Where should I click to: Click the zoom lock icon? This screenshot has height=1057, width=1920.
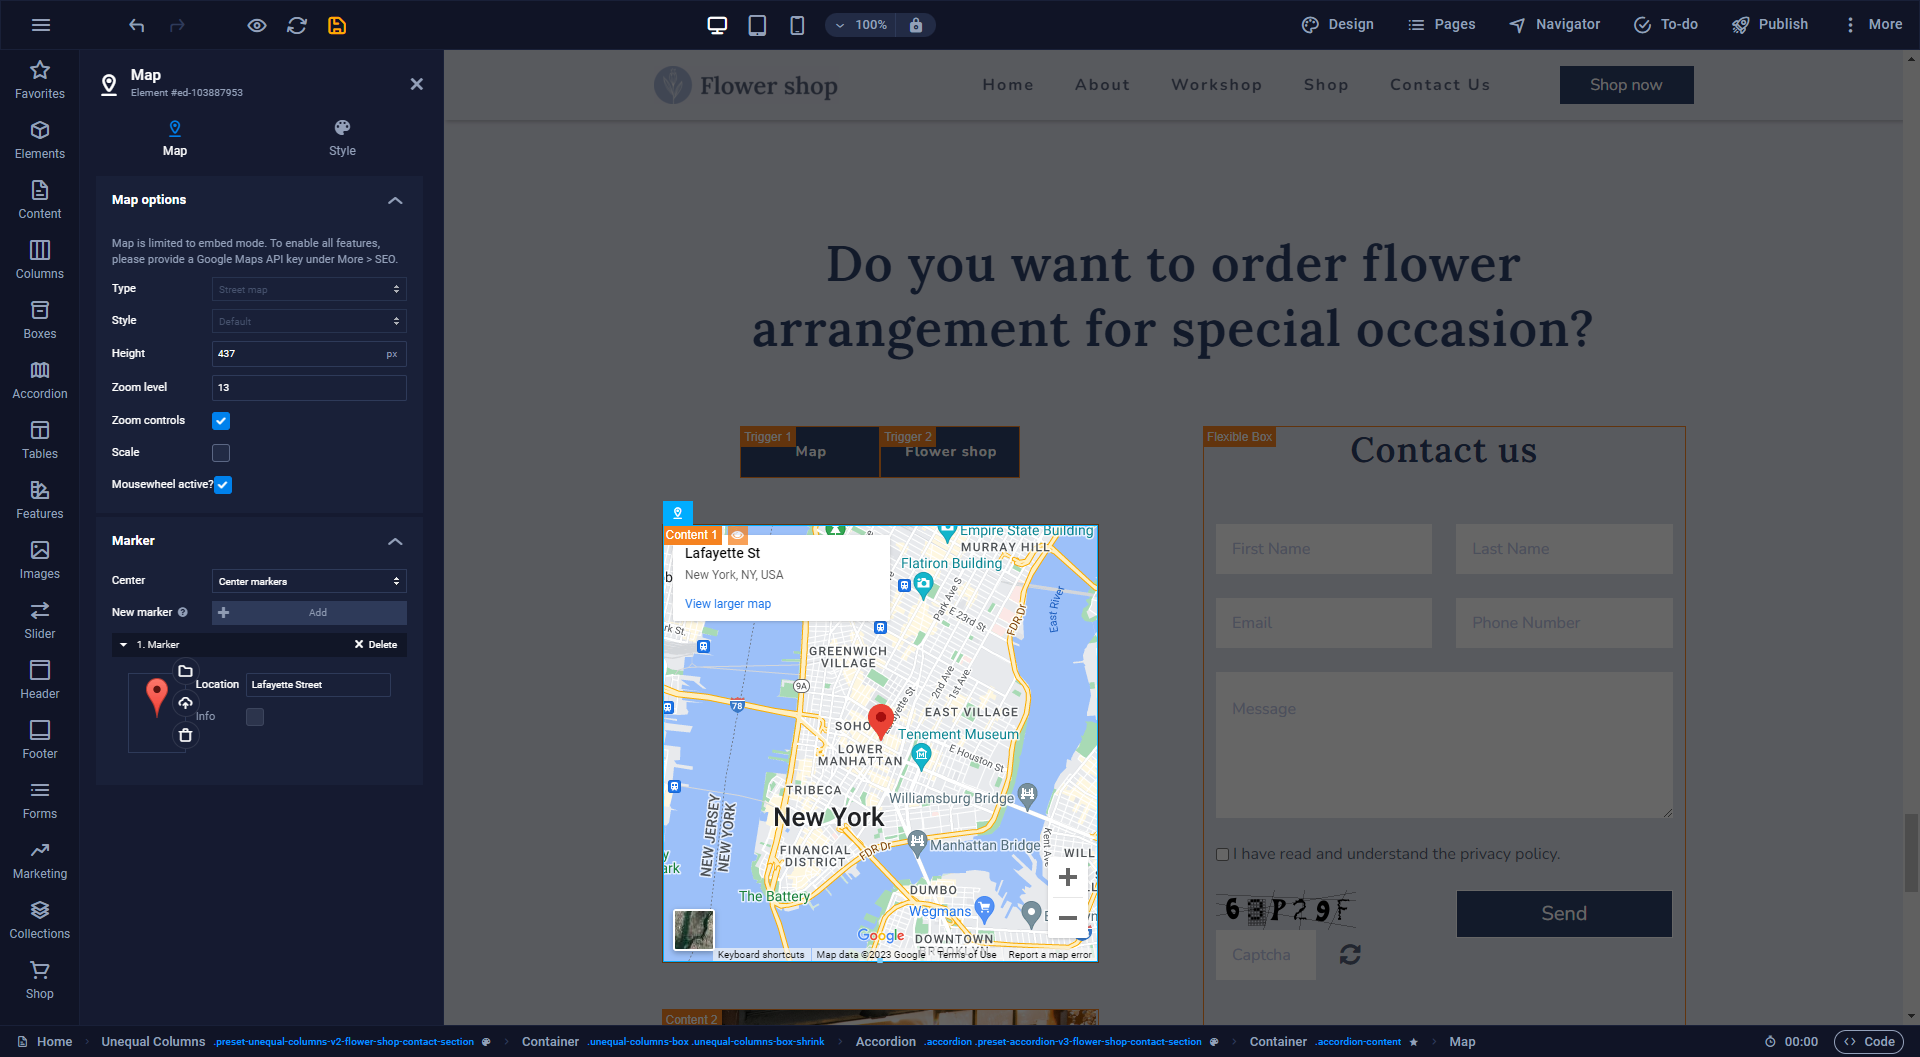[916, 25]
